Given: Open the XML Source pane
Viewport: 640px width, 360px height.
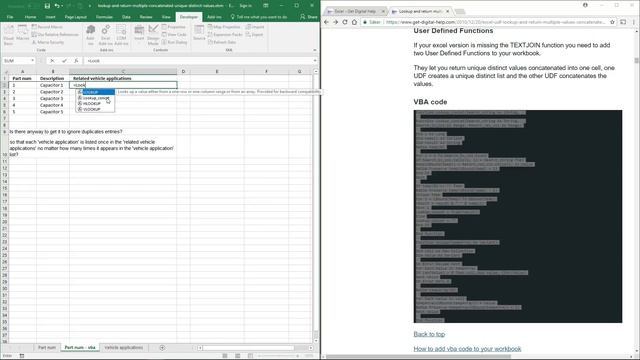Looking at the screenshot, I should (x=199, y=33).
